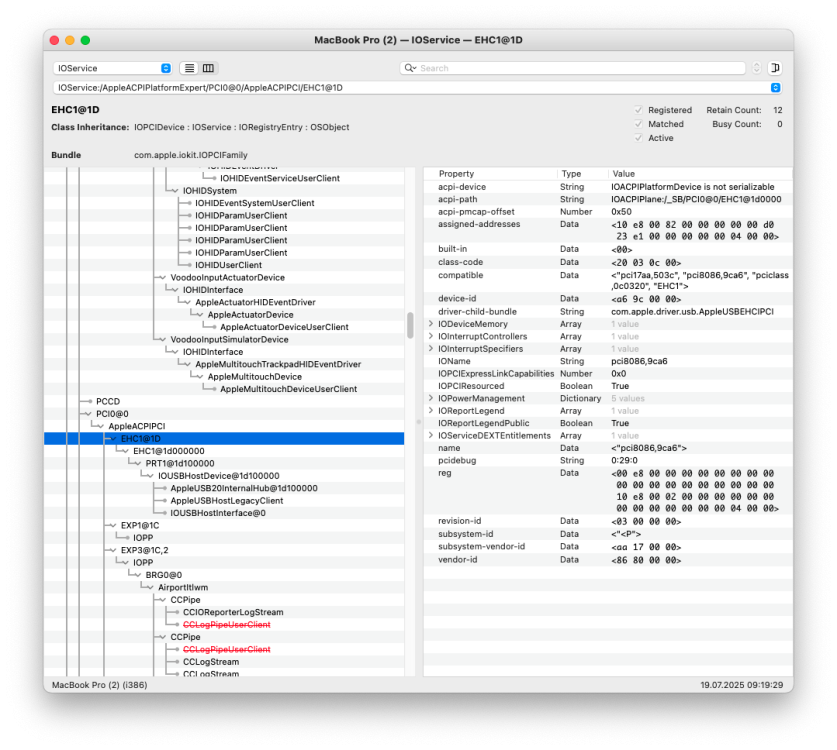Open the search options magnifier menu

point(410,68)
